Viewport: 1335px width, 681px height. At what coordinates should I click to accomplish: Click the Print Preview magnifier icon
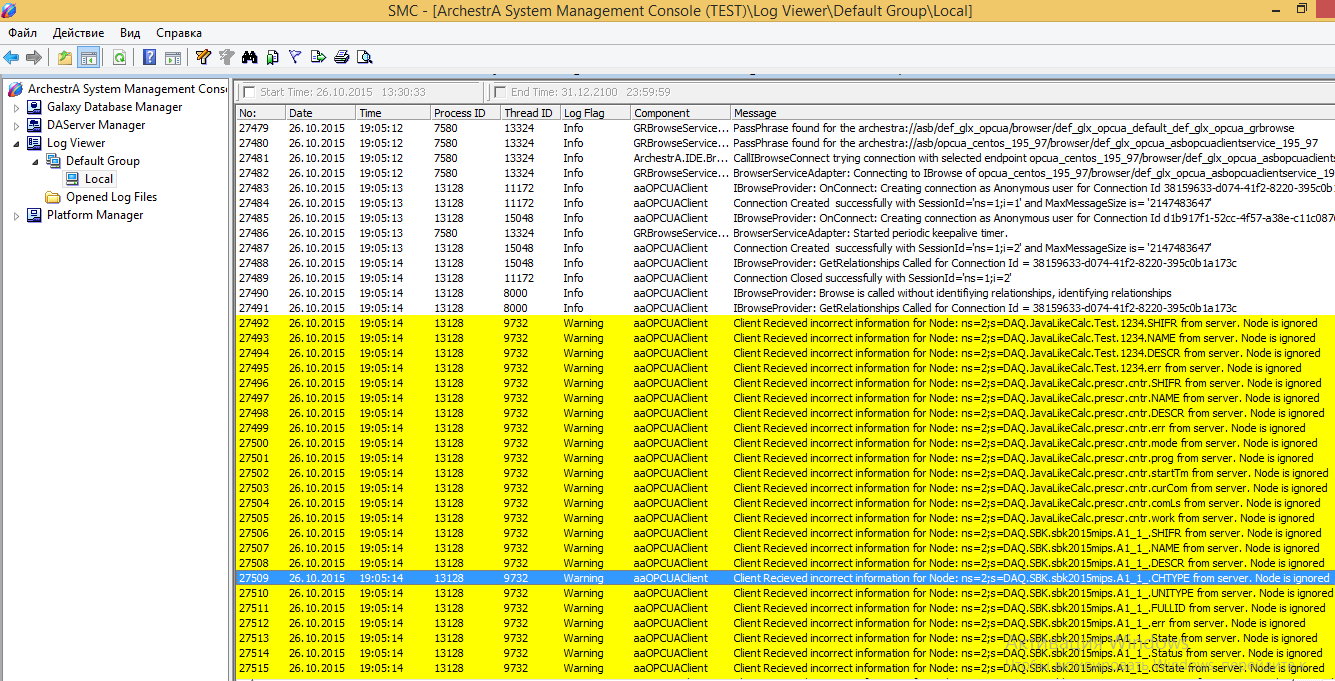(365, 58)
